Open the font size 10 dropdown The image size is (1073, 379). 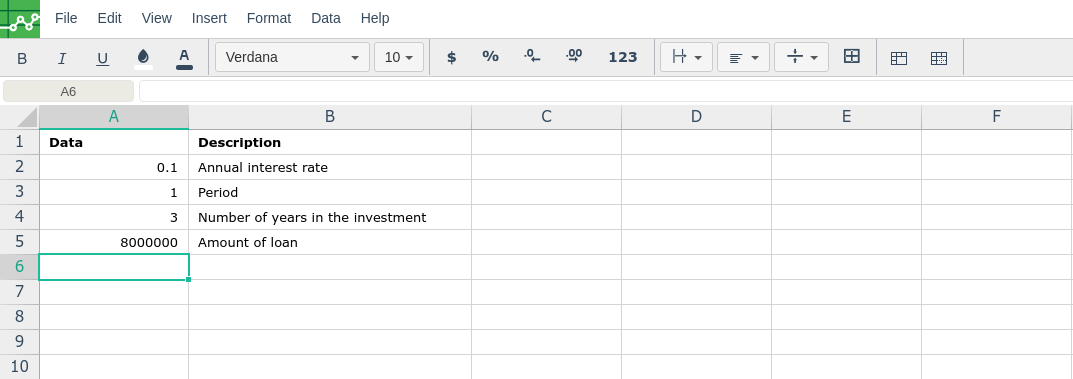[399, 57]
